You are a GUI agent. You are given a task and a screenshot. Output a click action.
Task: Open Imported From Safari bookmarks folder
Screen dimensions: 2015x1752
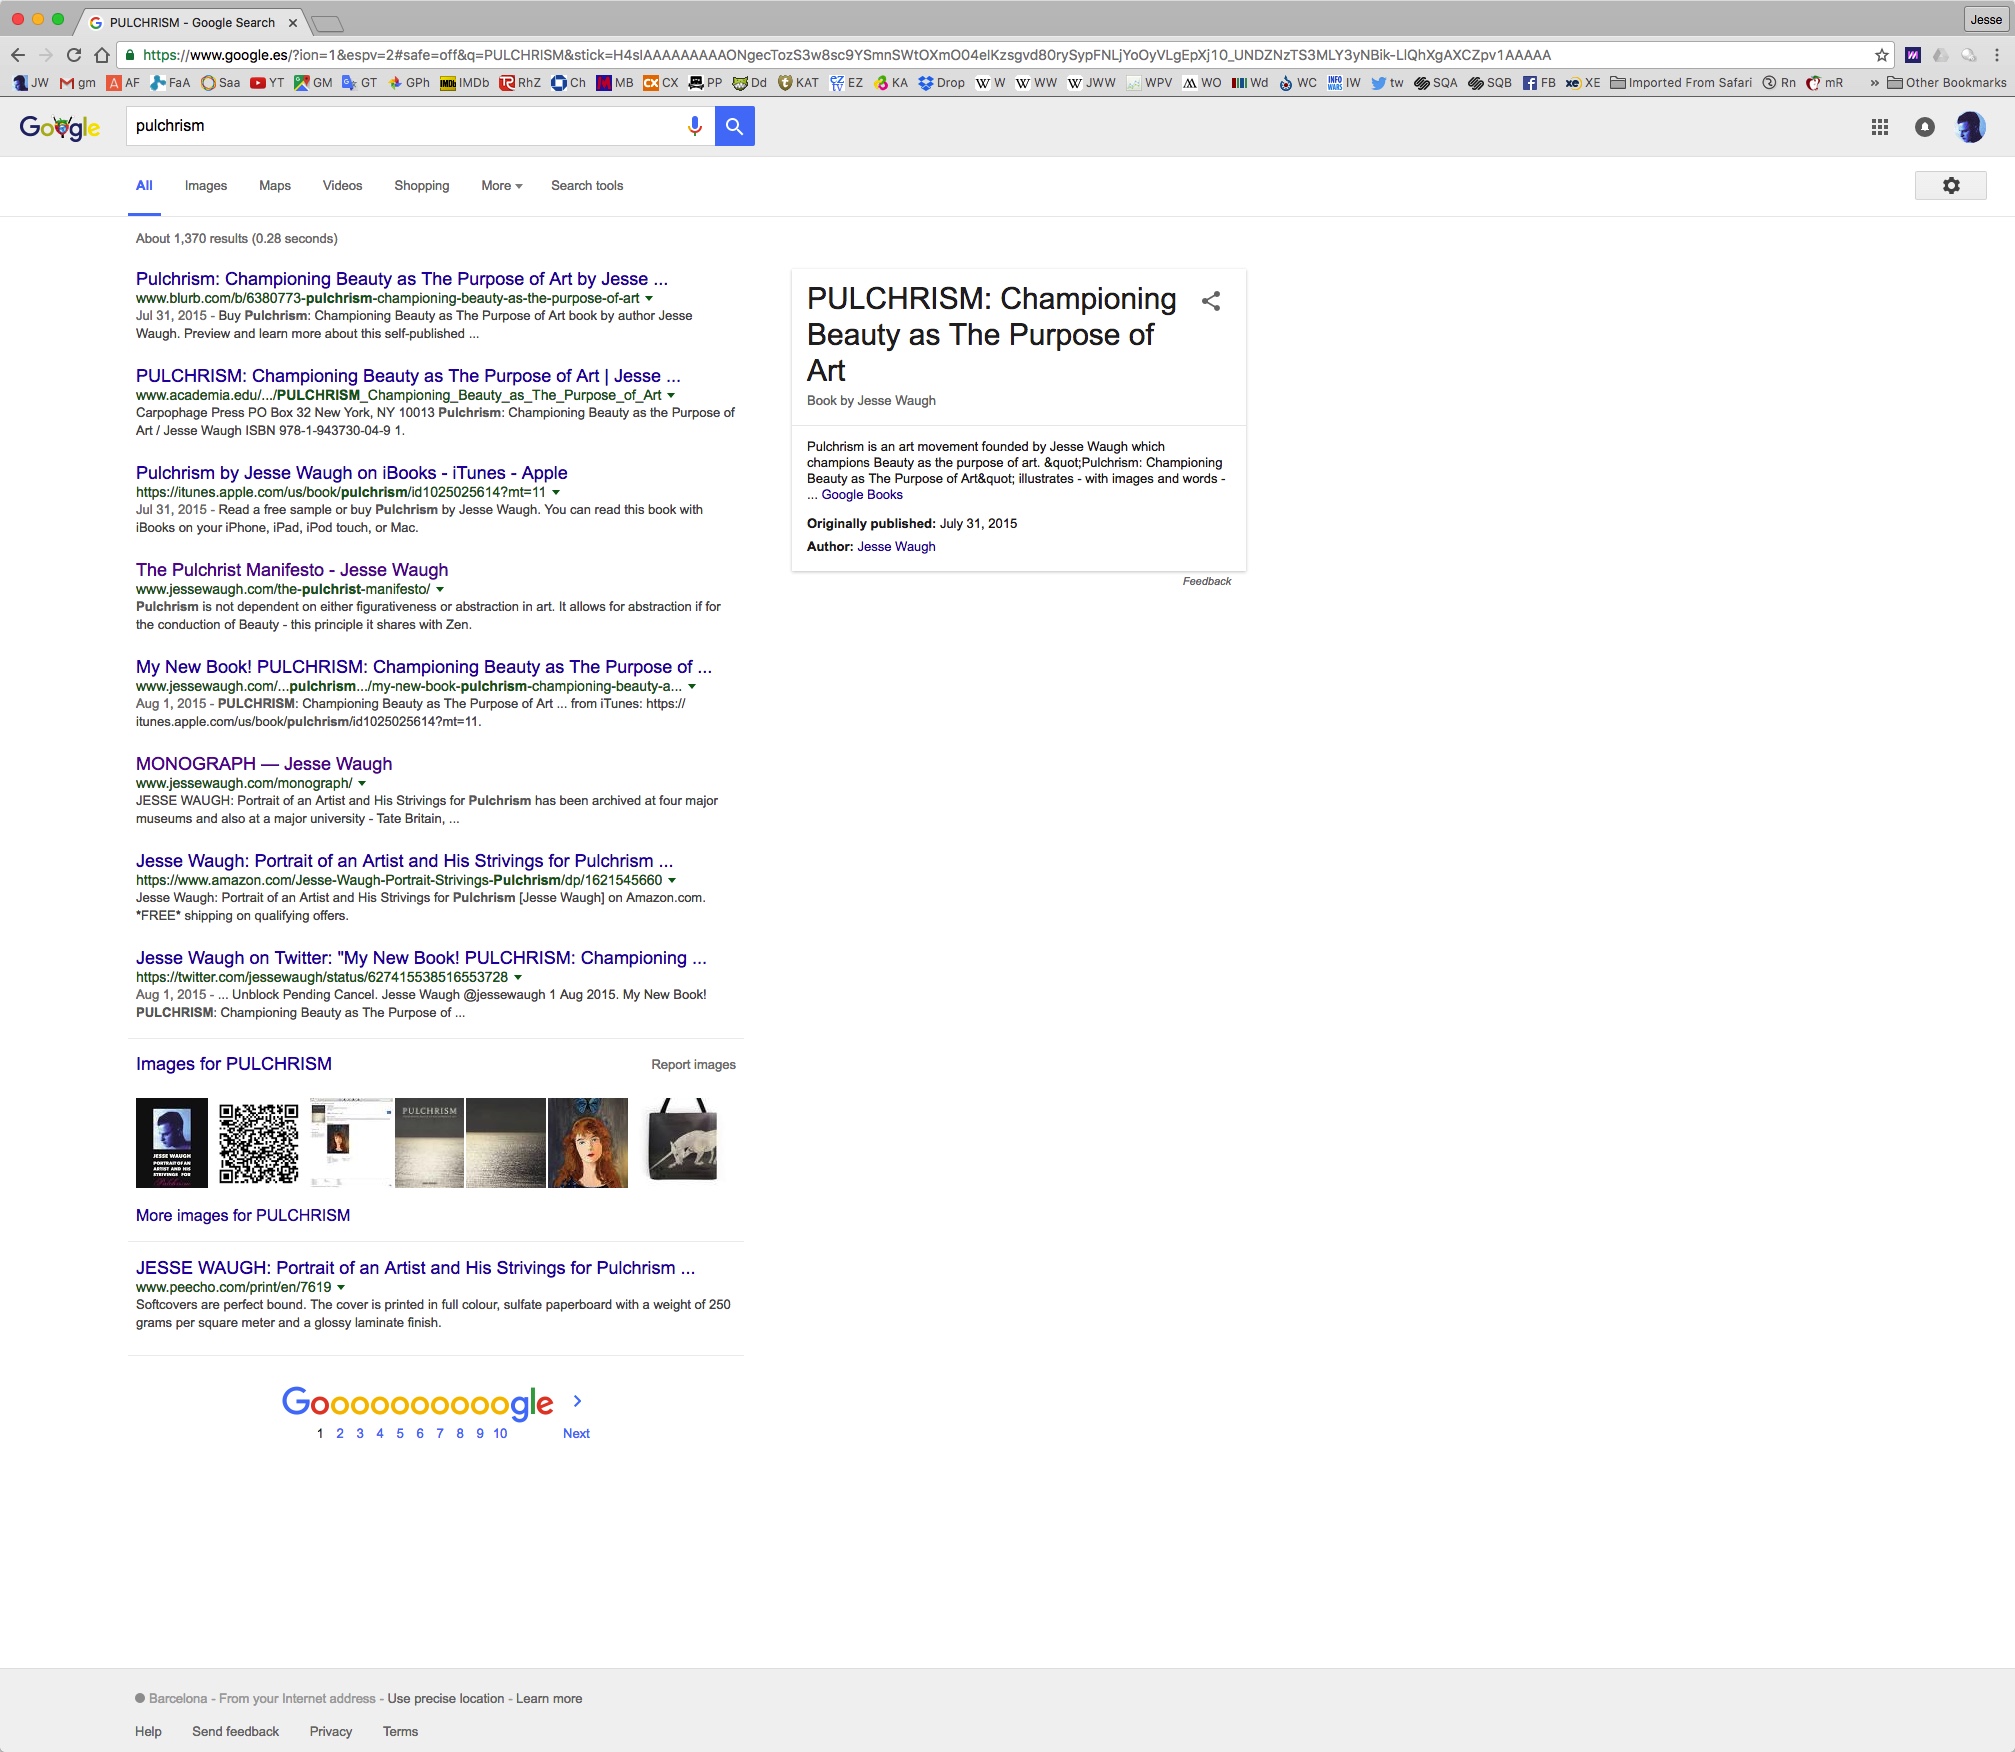click(x=1681, y=83)
